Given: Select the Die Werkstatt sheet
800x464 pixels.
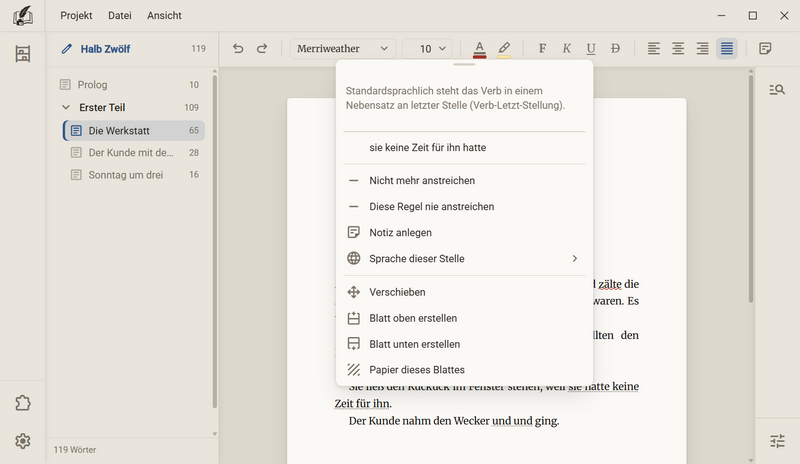Looking at the screenshot, I should click(134, 131).
